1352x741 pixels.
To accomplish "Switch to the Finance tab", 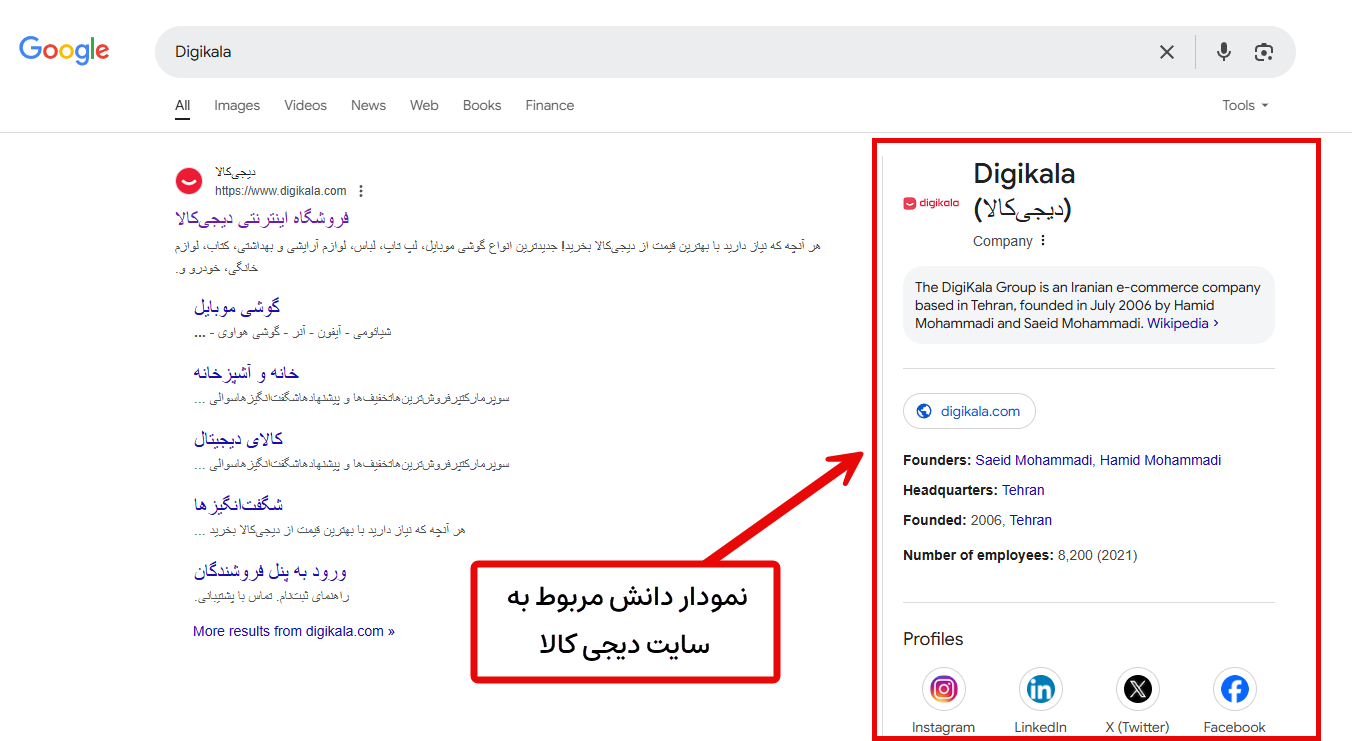I will pyautogui.click(x=550, y=105).
